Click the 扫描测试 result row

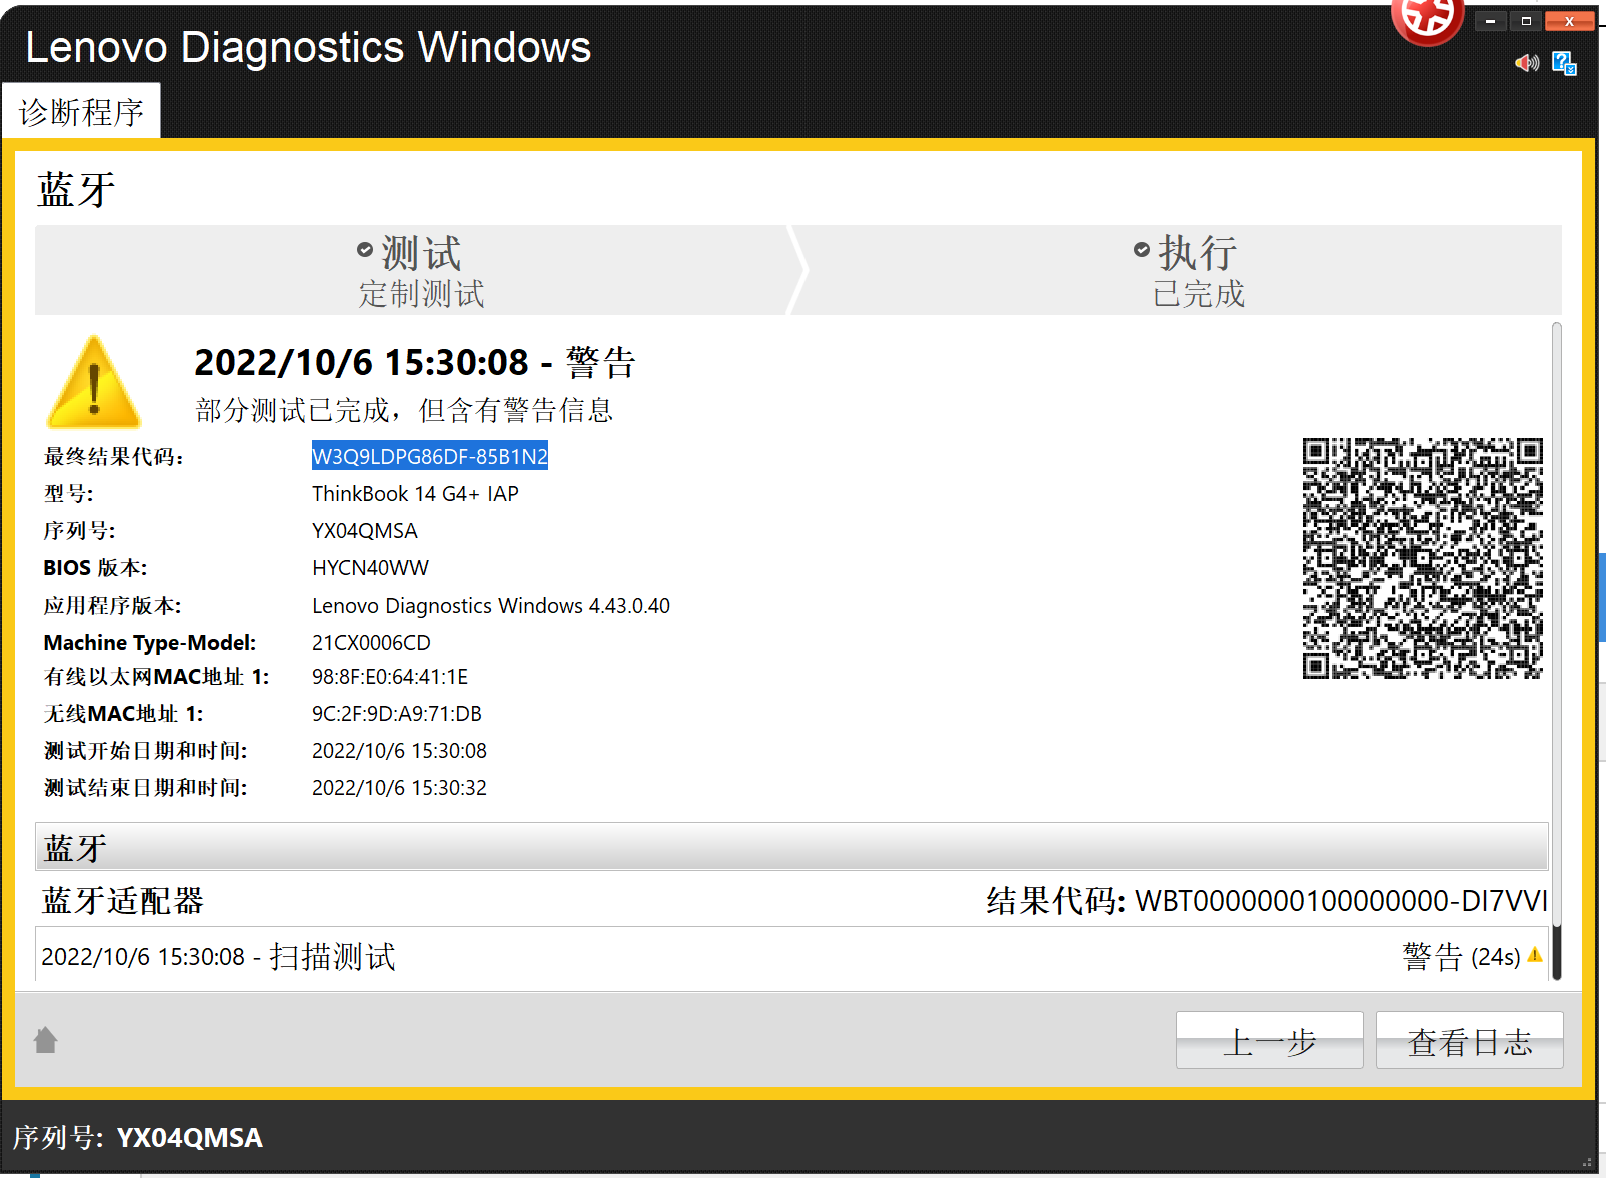pyautogui.click(x=792, y=955)
